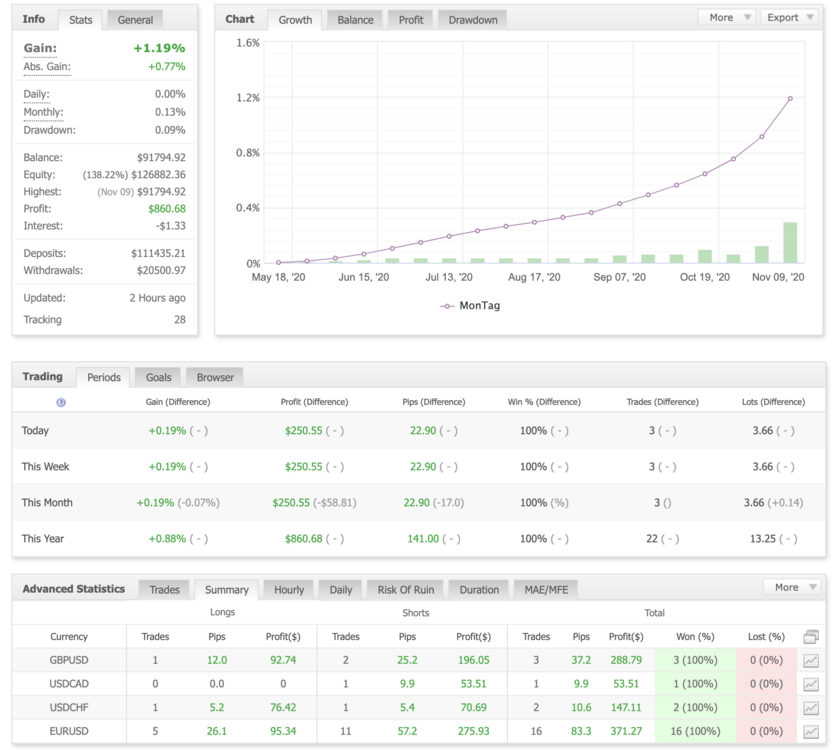
Task: Click the GBPUSD currency cell
Action: pos(69,660)
